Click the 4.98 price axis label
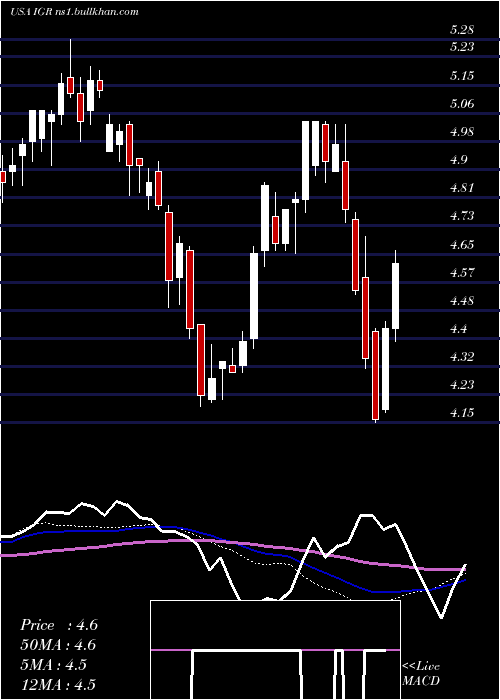The height and width of the screenshot is (700, 500). 461,132
